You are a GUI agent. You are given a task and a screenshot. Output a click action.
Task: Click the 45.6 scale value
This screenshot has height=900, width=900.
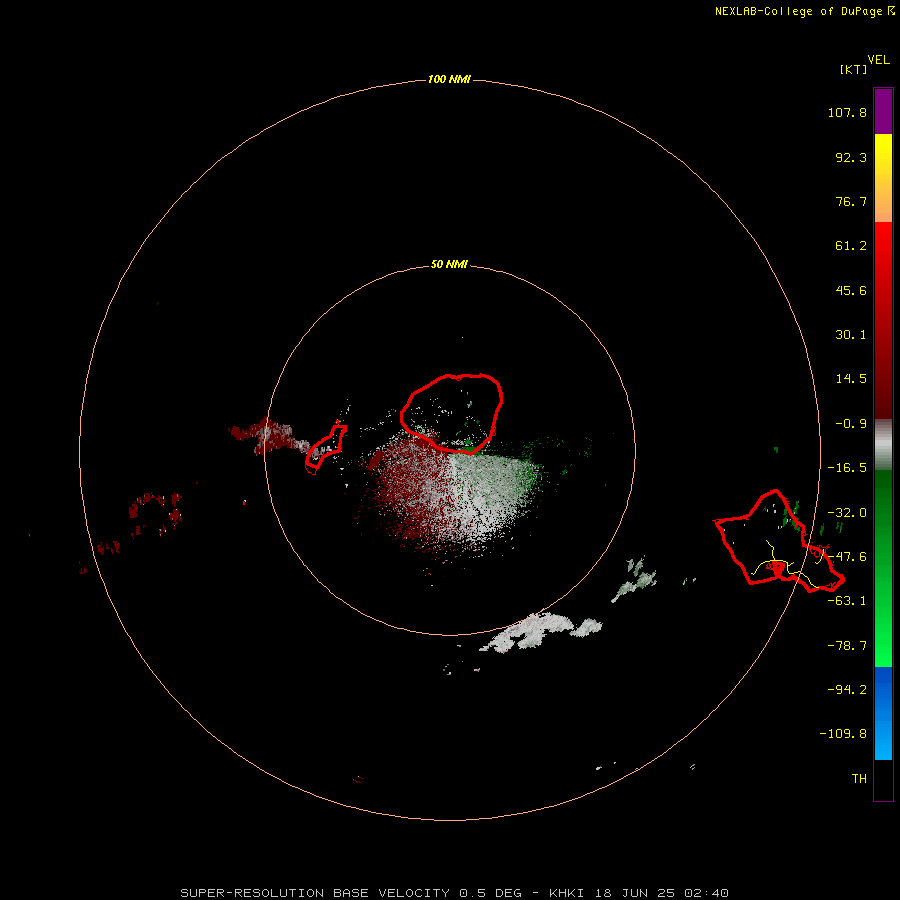coord(851,290)
